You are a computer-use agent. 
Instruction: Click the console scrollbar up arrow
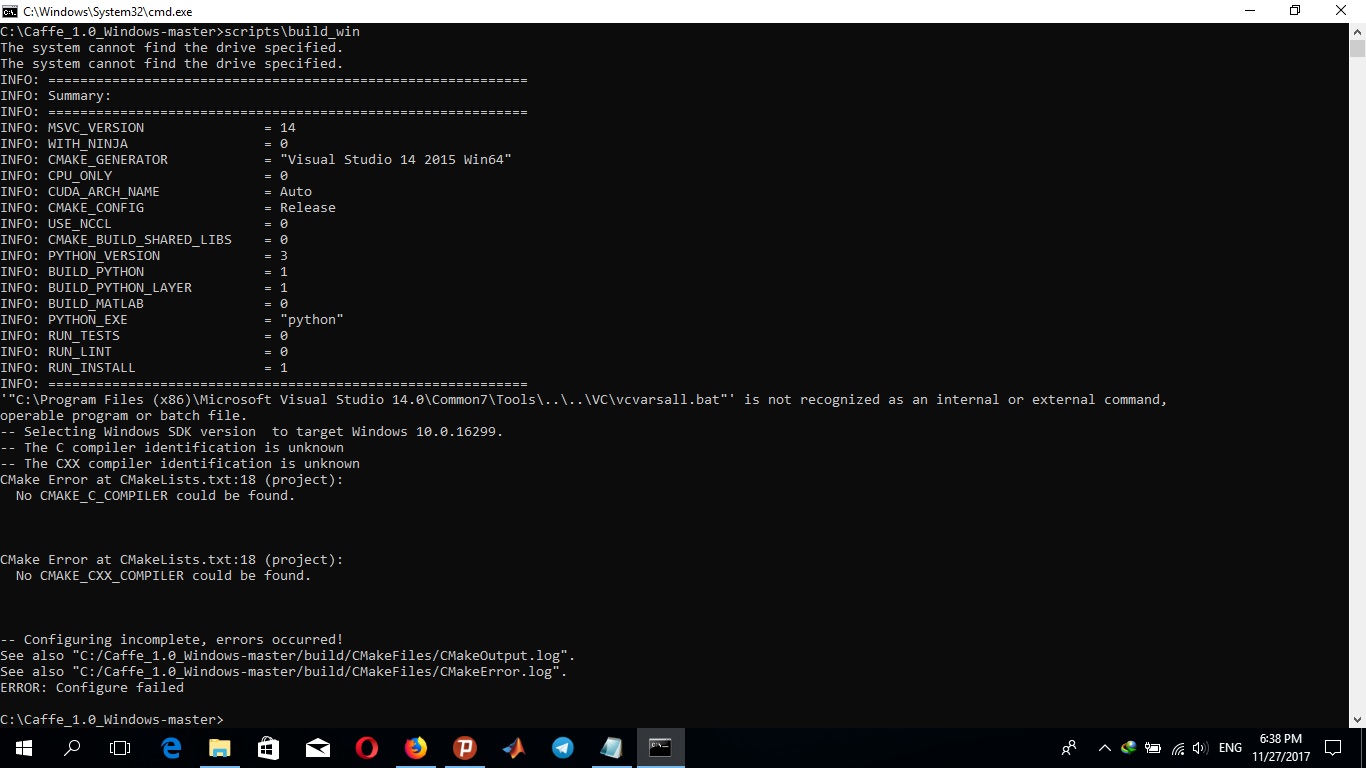tap(1357, 31)
